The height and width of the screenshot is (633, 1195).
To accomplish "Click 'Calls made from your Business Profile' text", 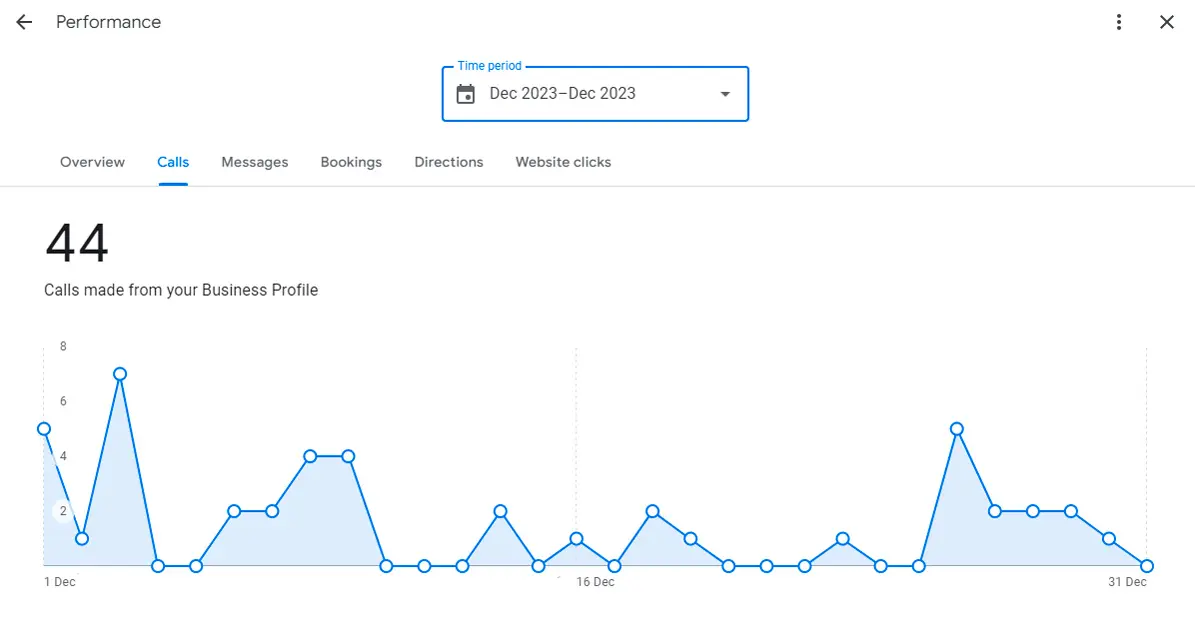I will coord(181,290).
